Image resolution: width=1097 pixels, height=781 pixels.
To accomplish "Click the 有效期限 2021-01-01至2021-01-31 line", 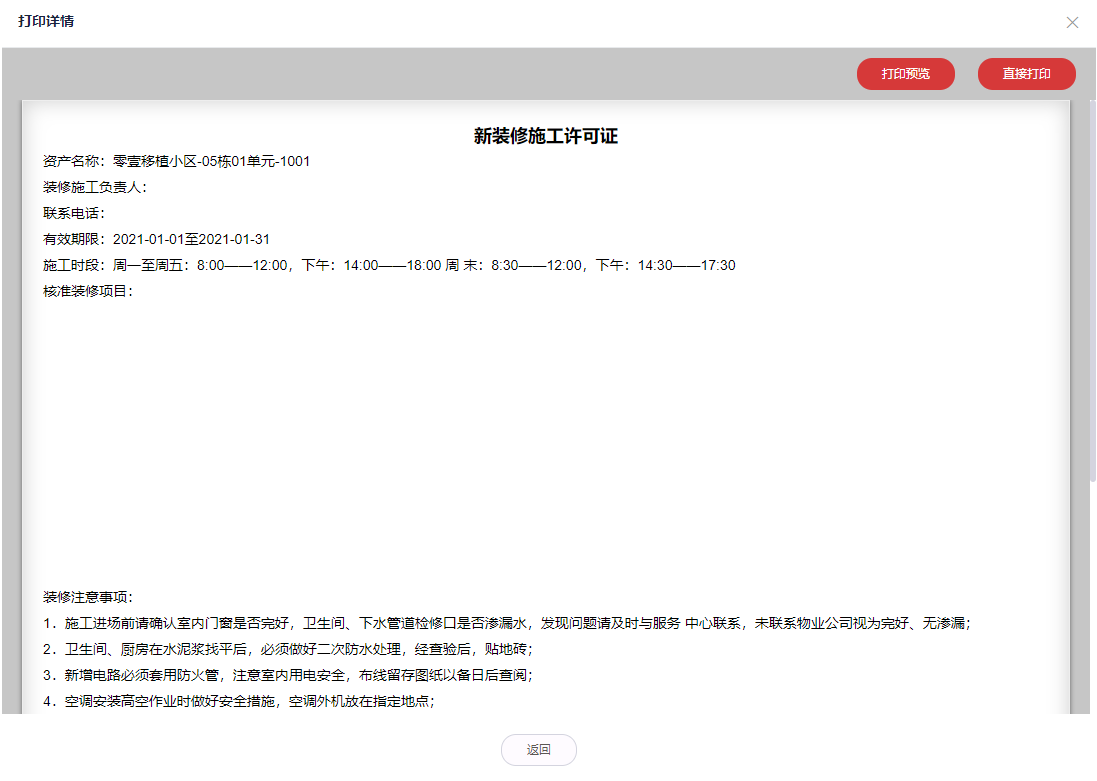I will tap(156, 239).
